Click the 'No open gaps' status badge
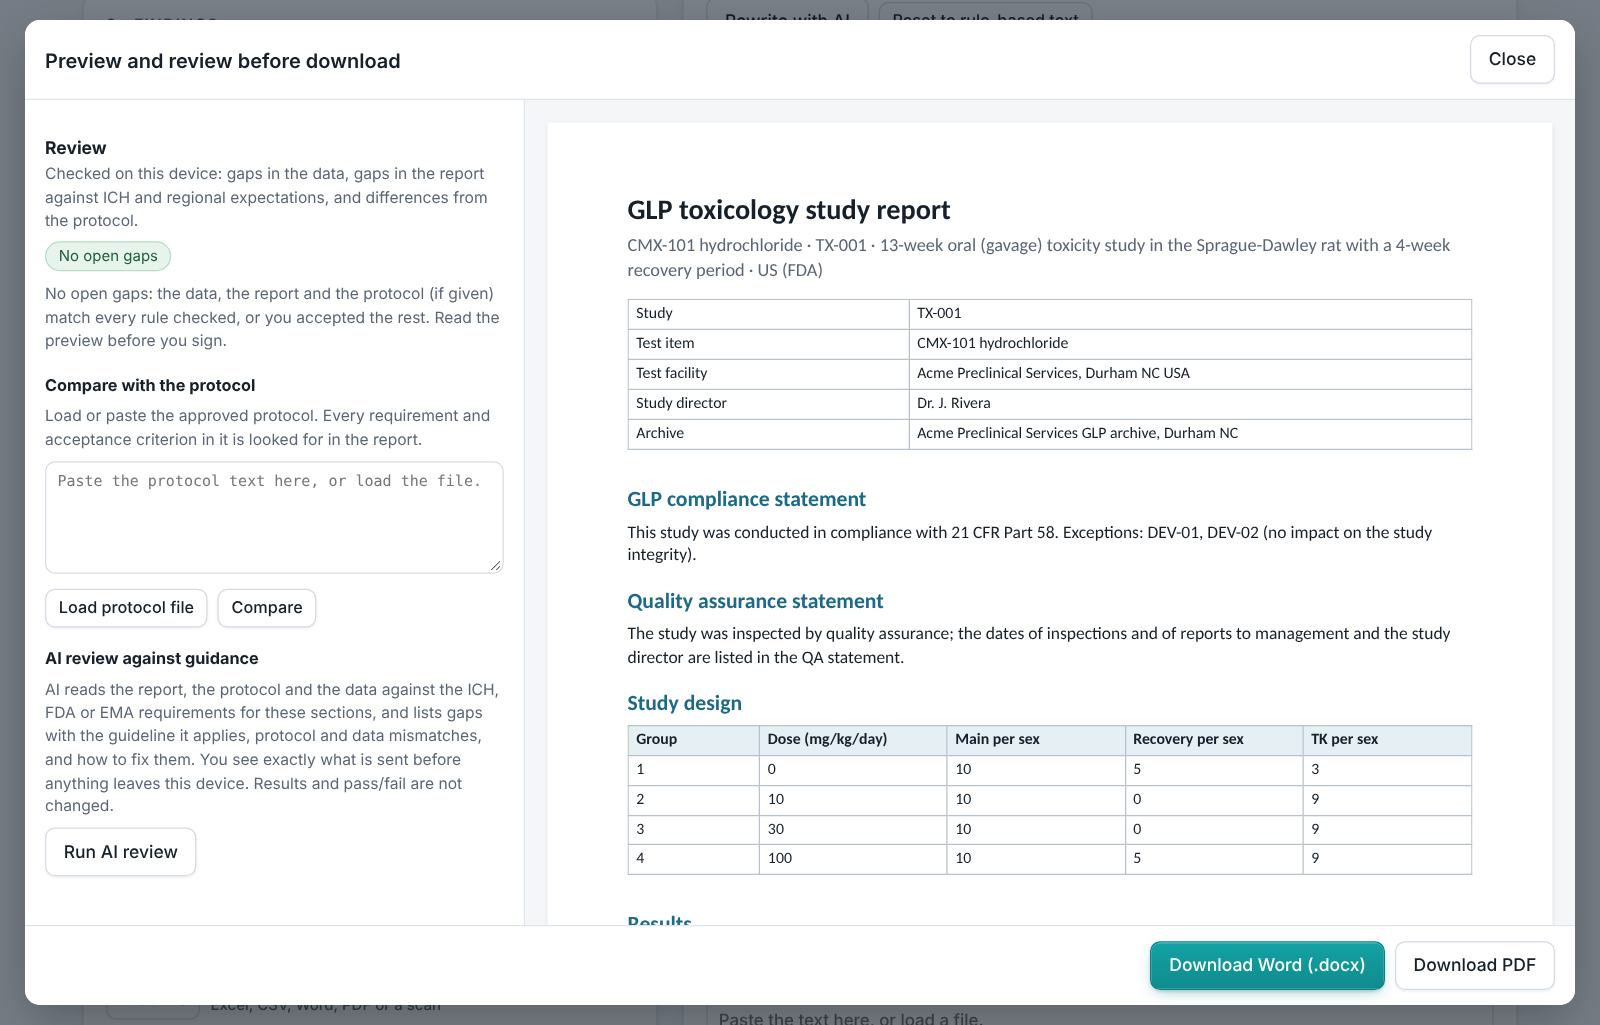This screenshot has height=1025, width=1600. point(108,256)
